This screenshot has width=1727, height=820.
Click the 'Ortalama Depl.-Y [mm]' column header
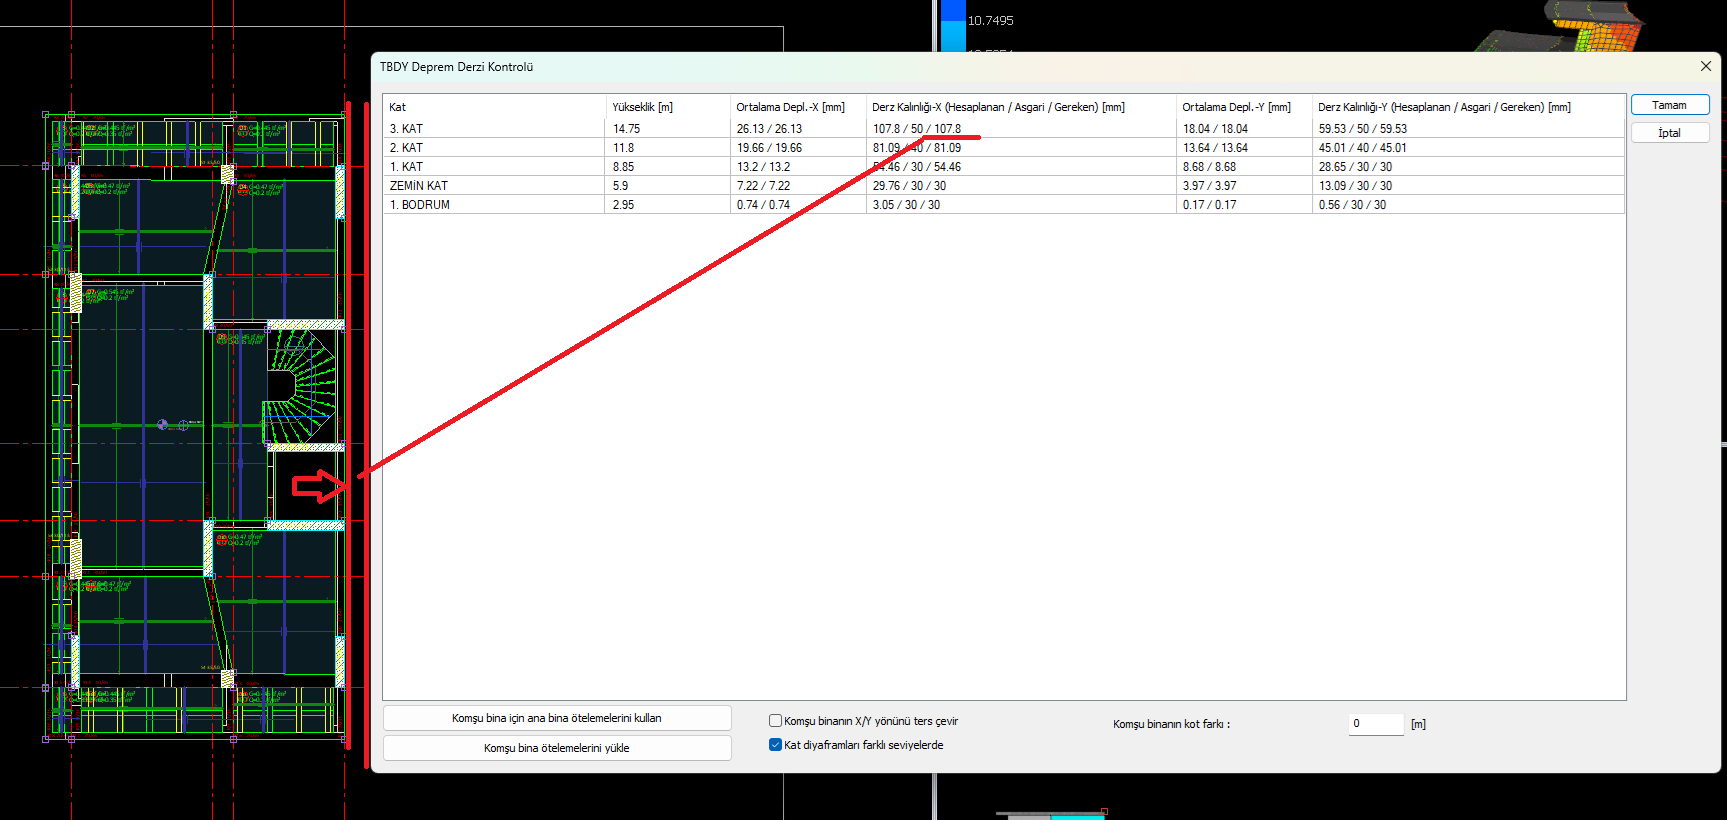(x=1243, y=107)
